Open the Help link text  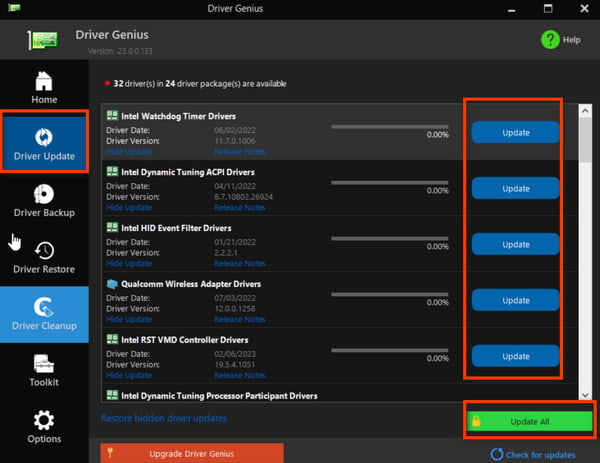(x=571, y=40)
